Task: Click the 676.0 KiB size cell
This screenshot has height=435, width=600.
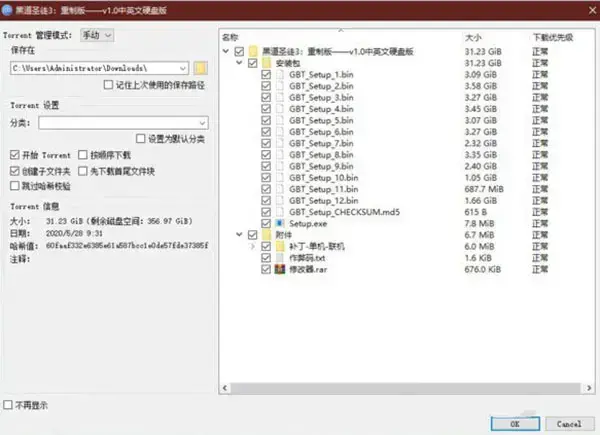Action: pyautogui.click(x=483, y=269)
